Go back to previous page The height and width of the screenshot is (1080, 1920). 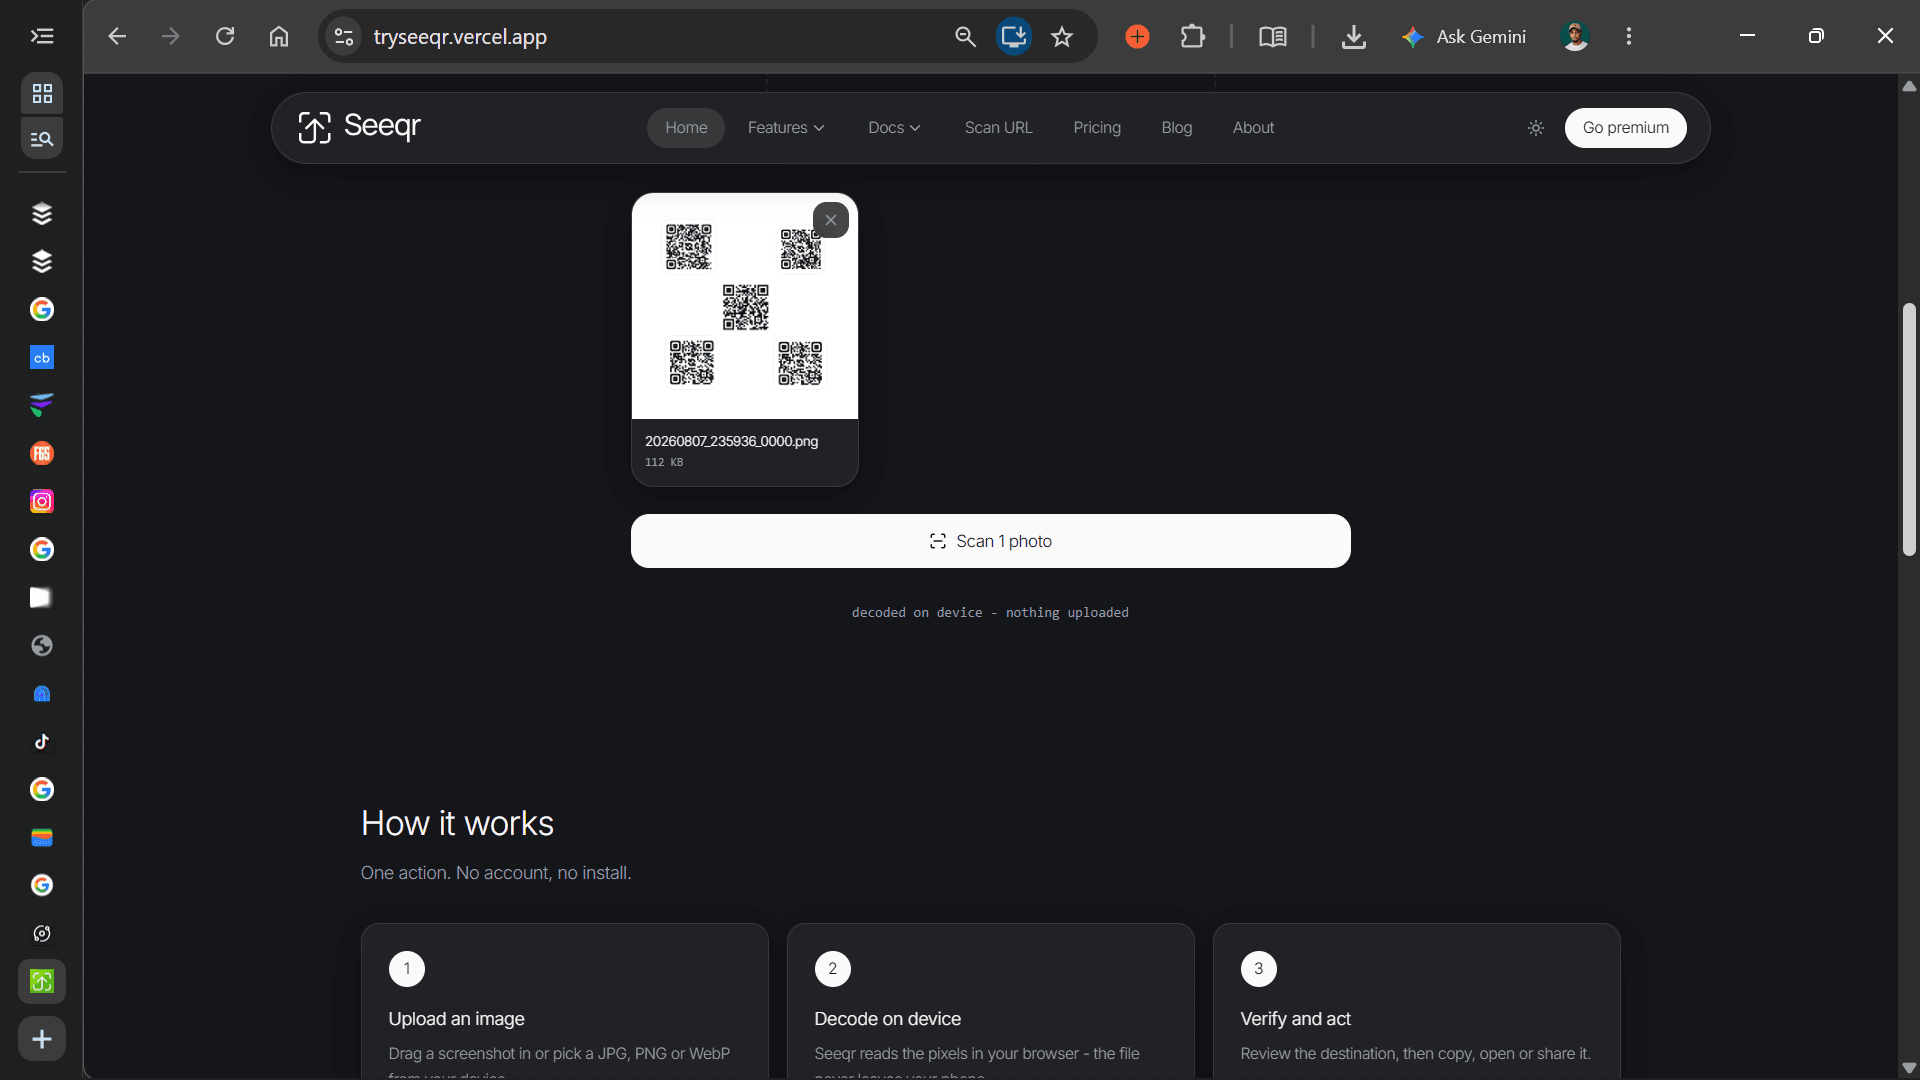pyautogui.click(x=117, y=37)
